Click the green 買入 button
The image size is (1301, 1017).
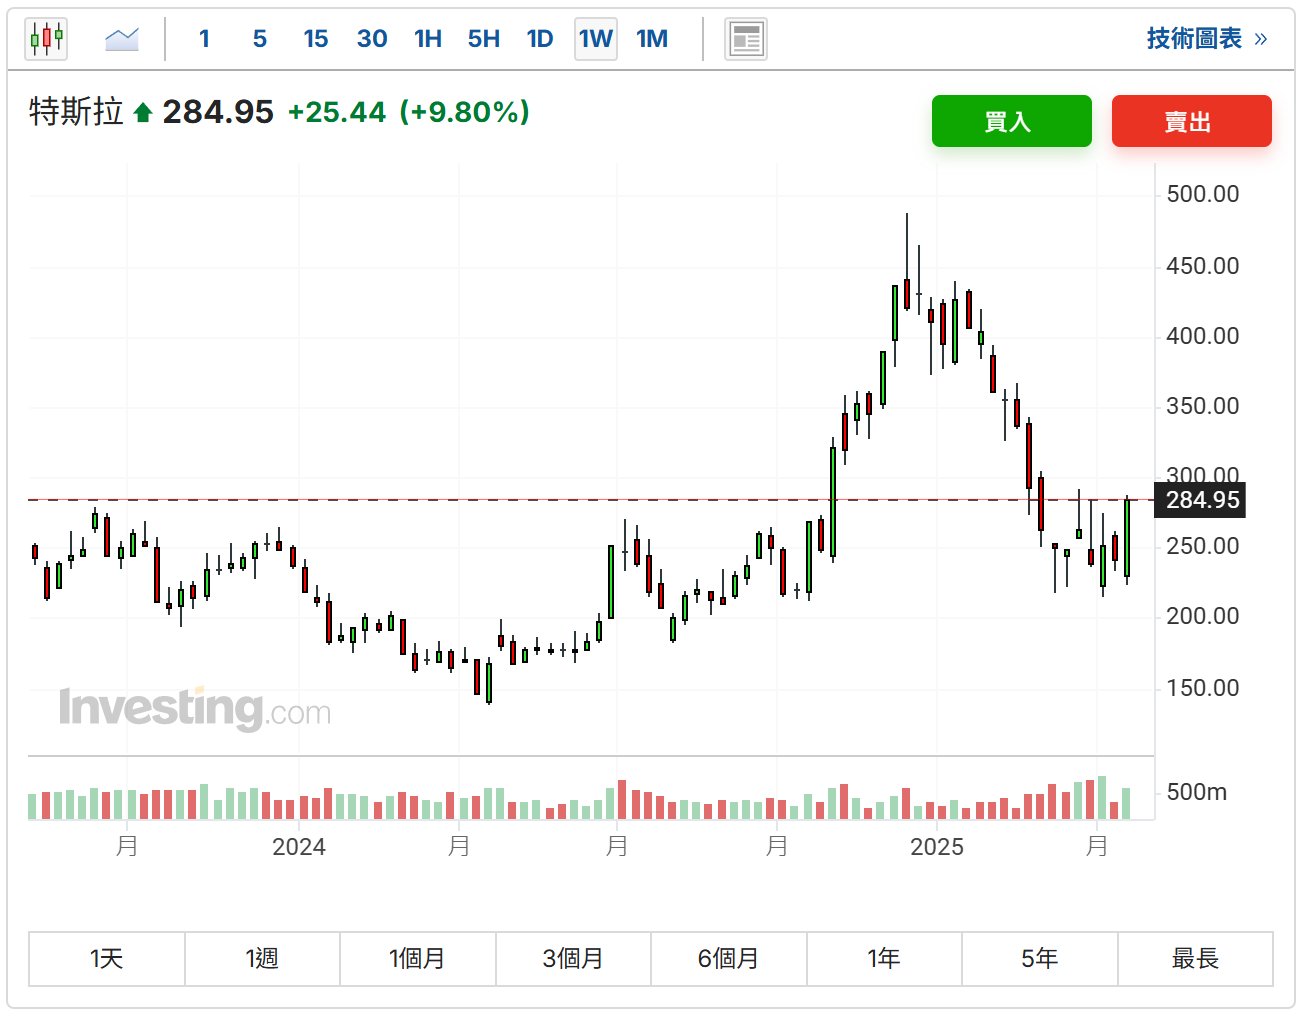pos(1012,121)
